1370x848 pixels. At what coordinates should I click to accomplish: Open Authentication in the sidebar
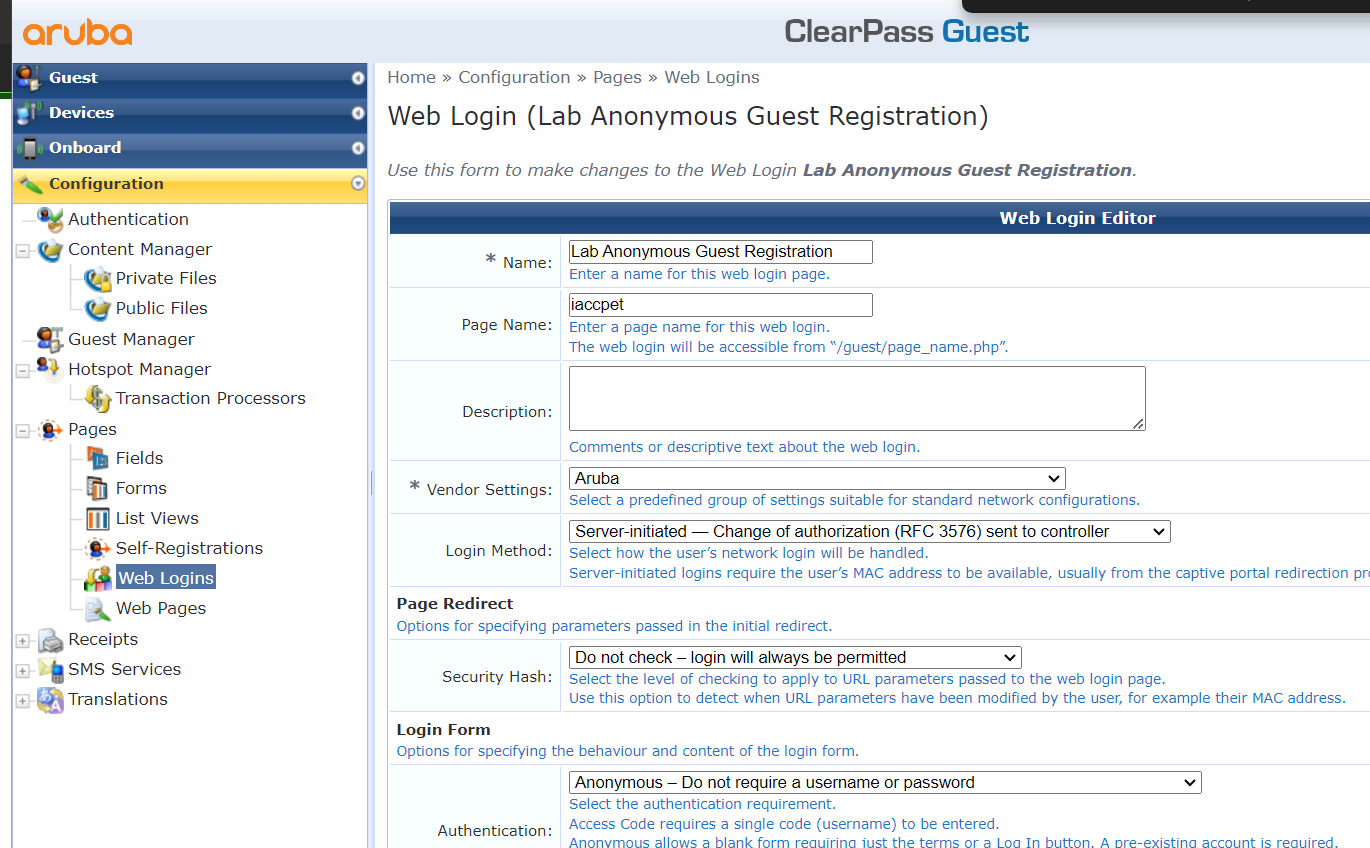coord(128,219)
